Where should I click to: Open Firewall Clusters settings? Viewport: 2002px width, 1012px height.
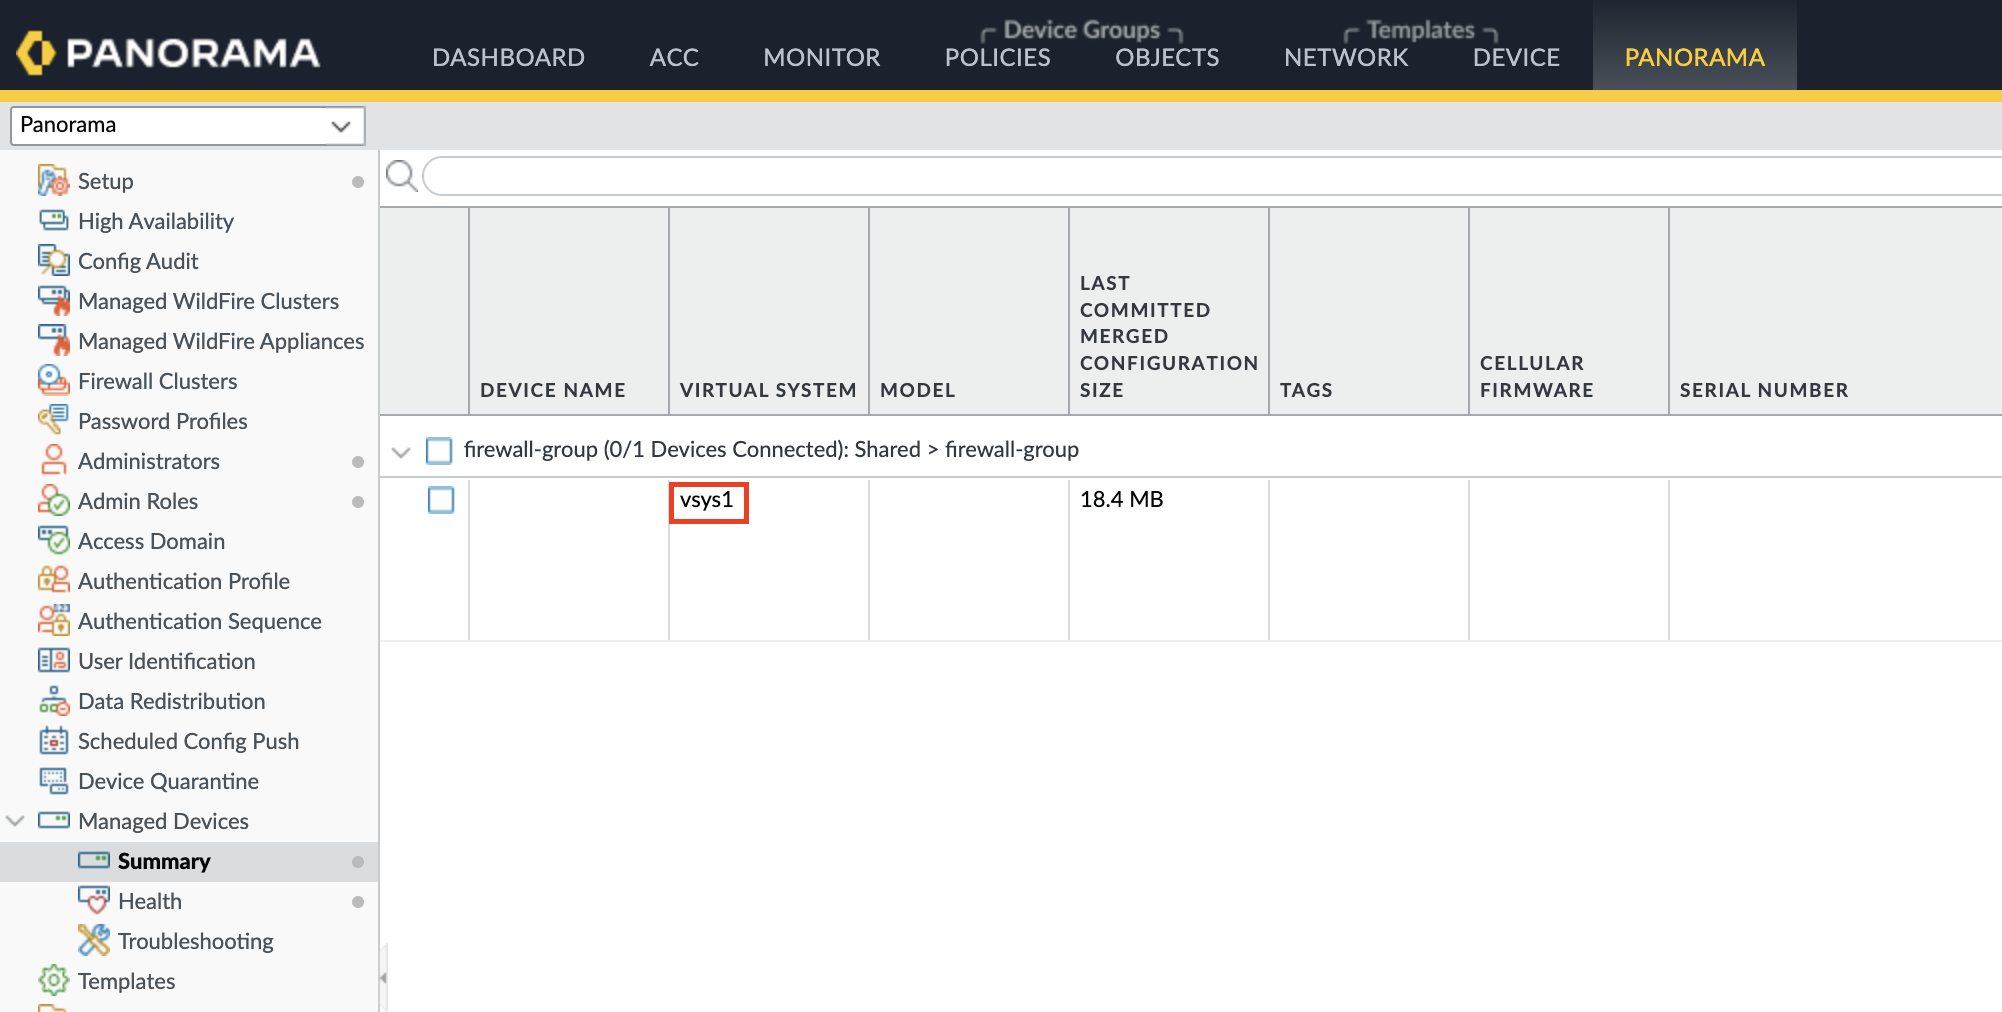click(157, 381)
